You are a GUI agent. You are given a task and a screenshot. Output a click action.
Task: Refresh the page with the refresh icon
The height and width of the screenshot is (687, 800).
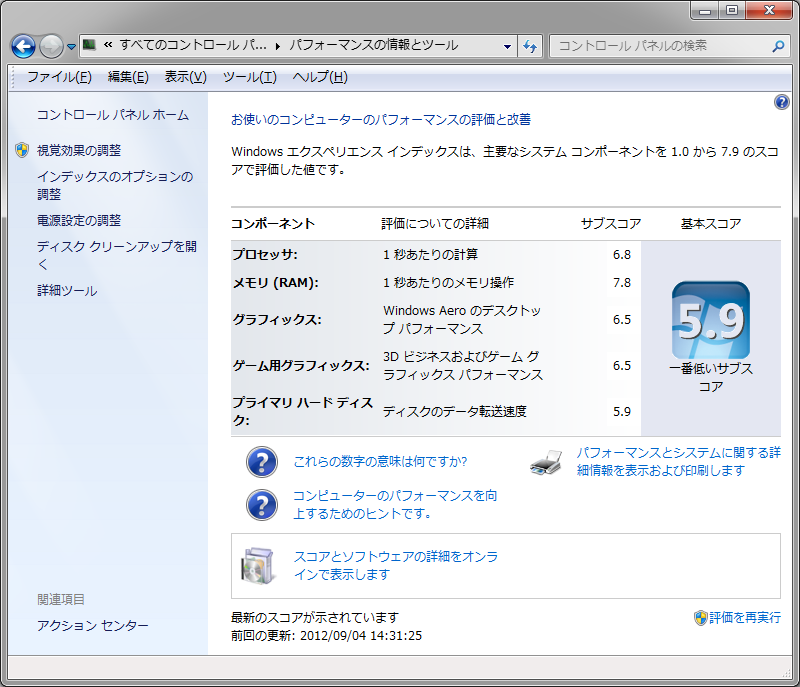[530, 46]
